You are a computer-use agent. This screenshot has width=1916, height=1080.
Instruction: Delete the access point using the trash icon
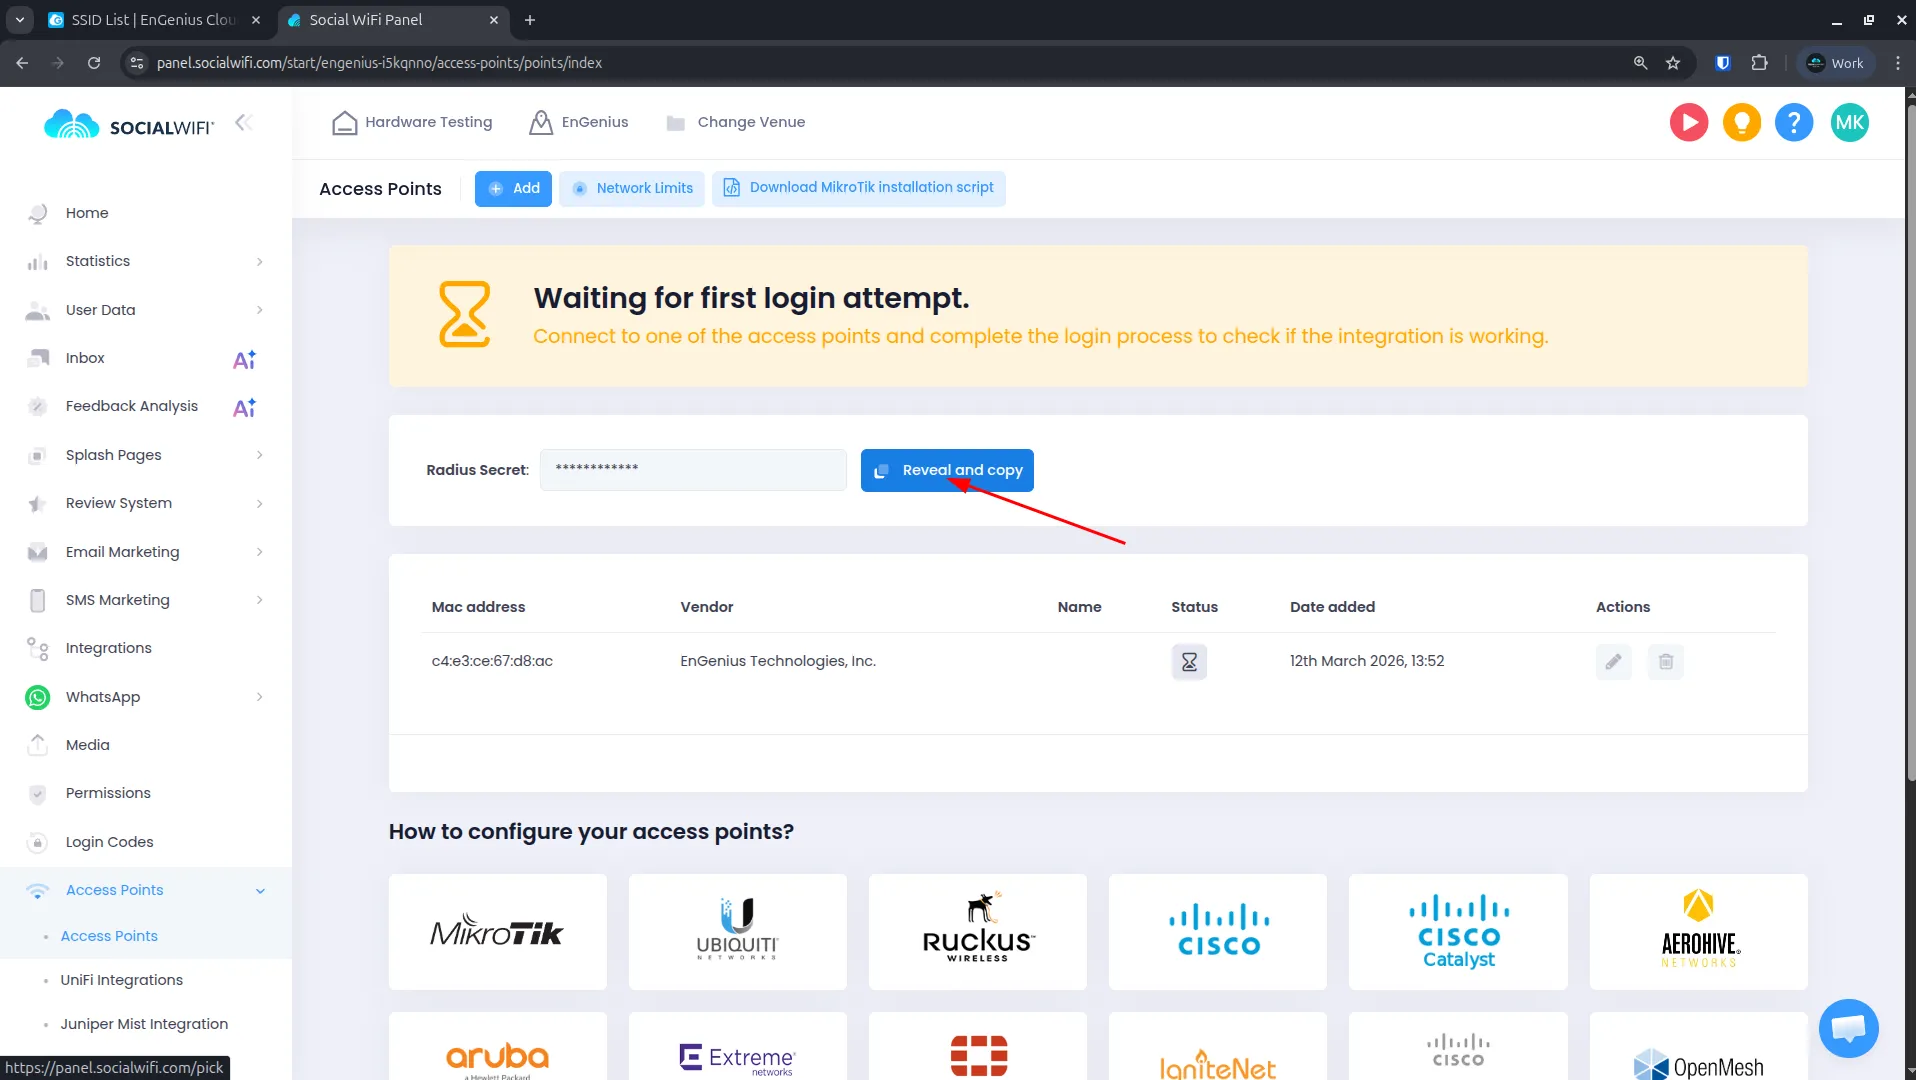(x=1665, y=661)
